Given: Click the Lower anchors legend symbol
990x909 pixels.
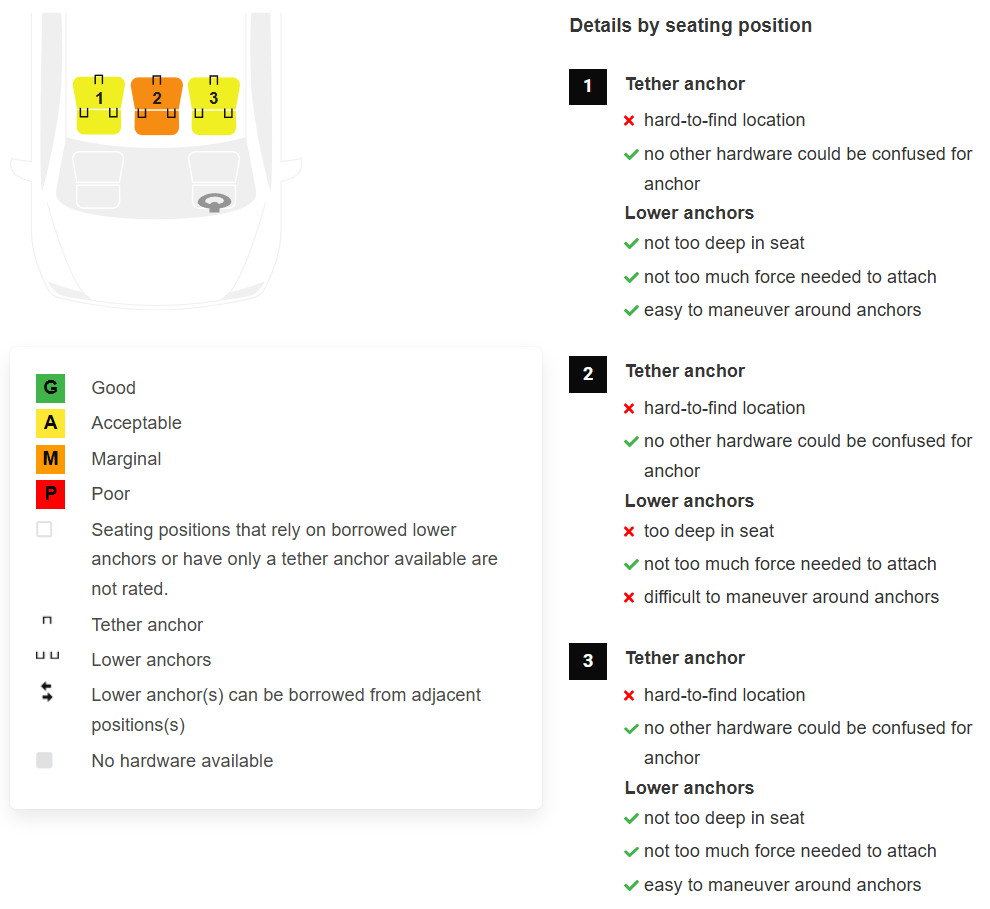Looking at the screenshot, I should point(47,657).
